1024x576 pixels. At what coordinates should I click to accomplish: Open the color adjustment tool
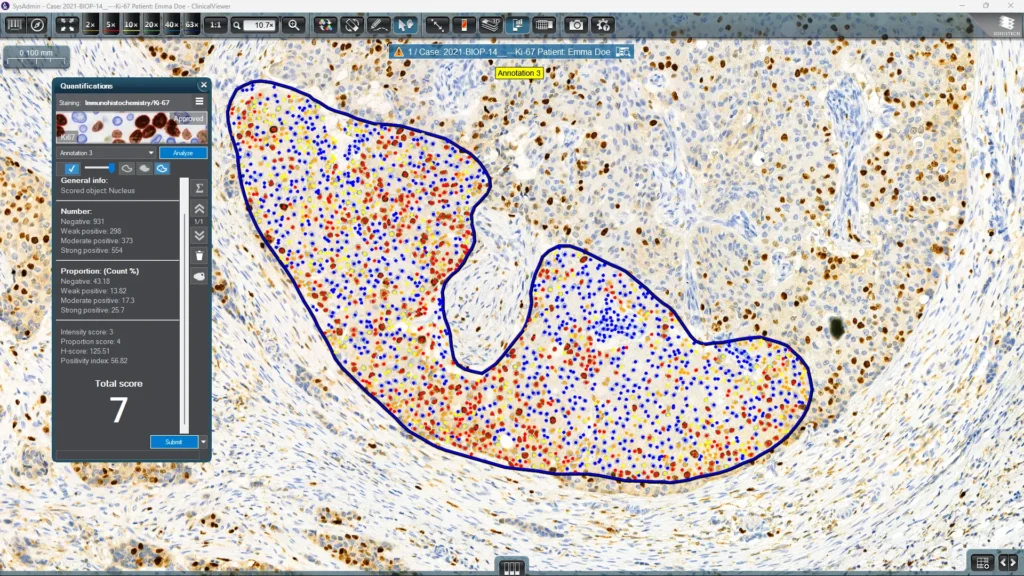click(325, 25)
